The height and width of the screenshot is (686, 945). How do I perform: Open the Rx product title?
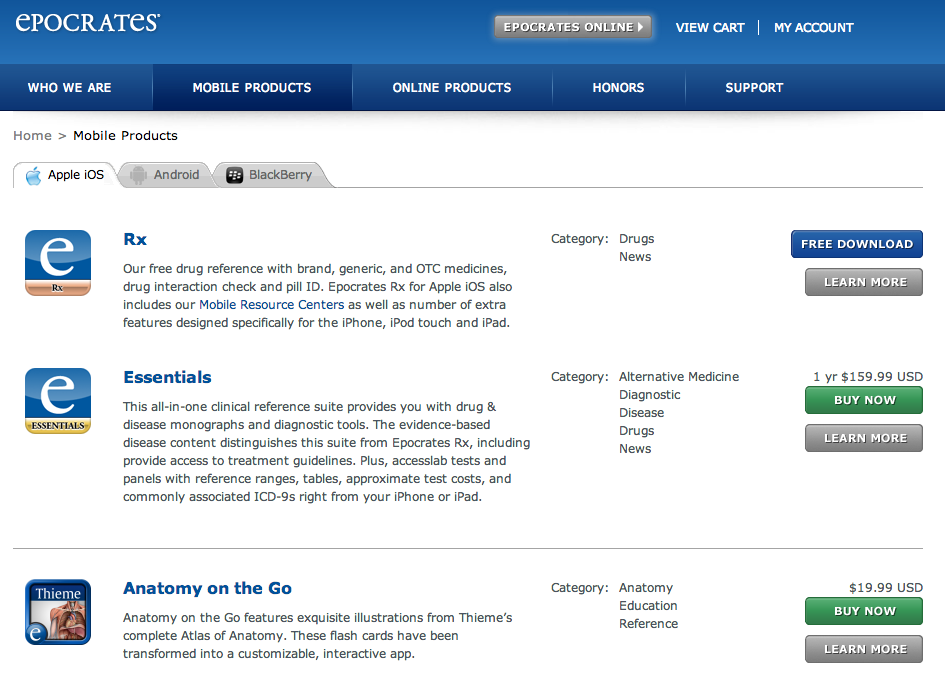135,239
